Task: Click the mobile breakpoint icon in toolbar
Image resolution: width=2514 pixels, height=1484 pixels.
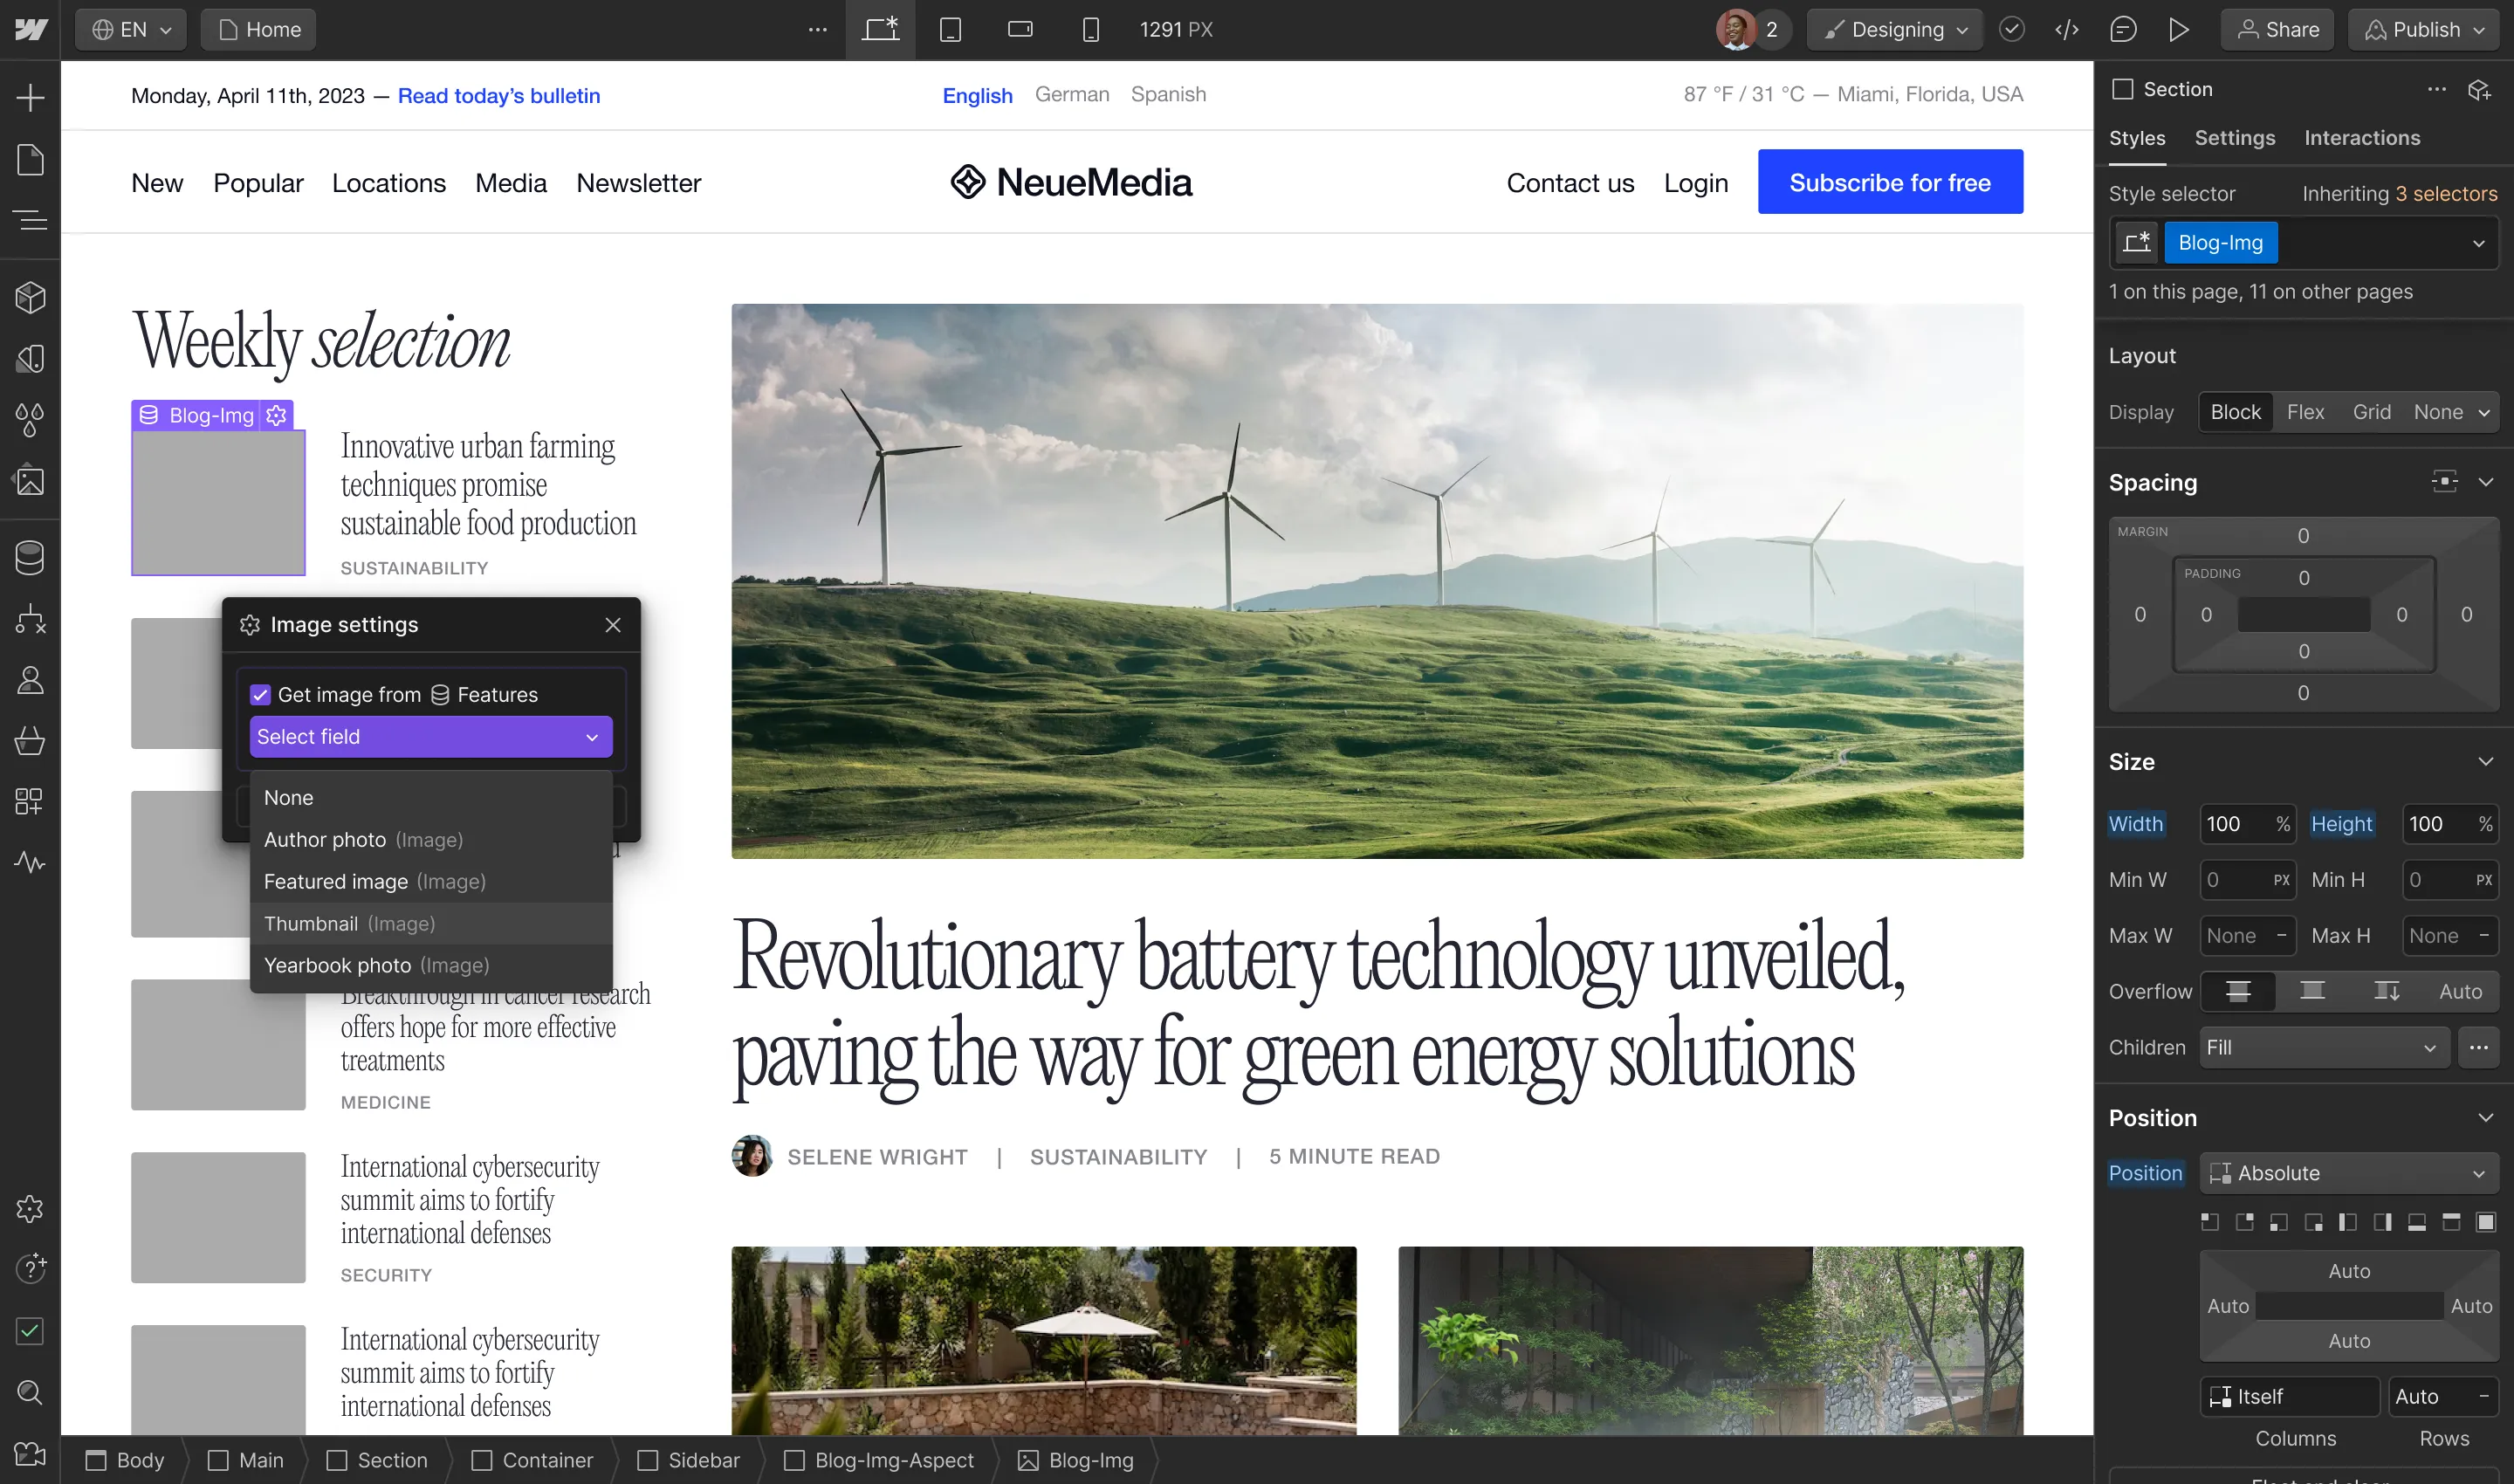Action: [1090, 28]
